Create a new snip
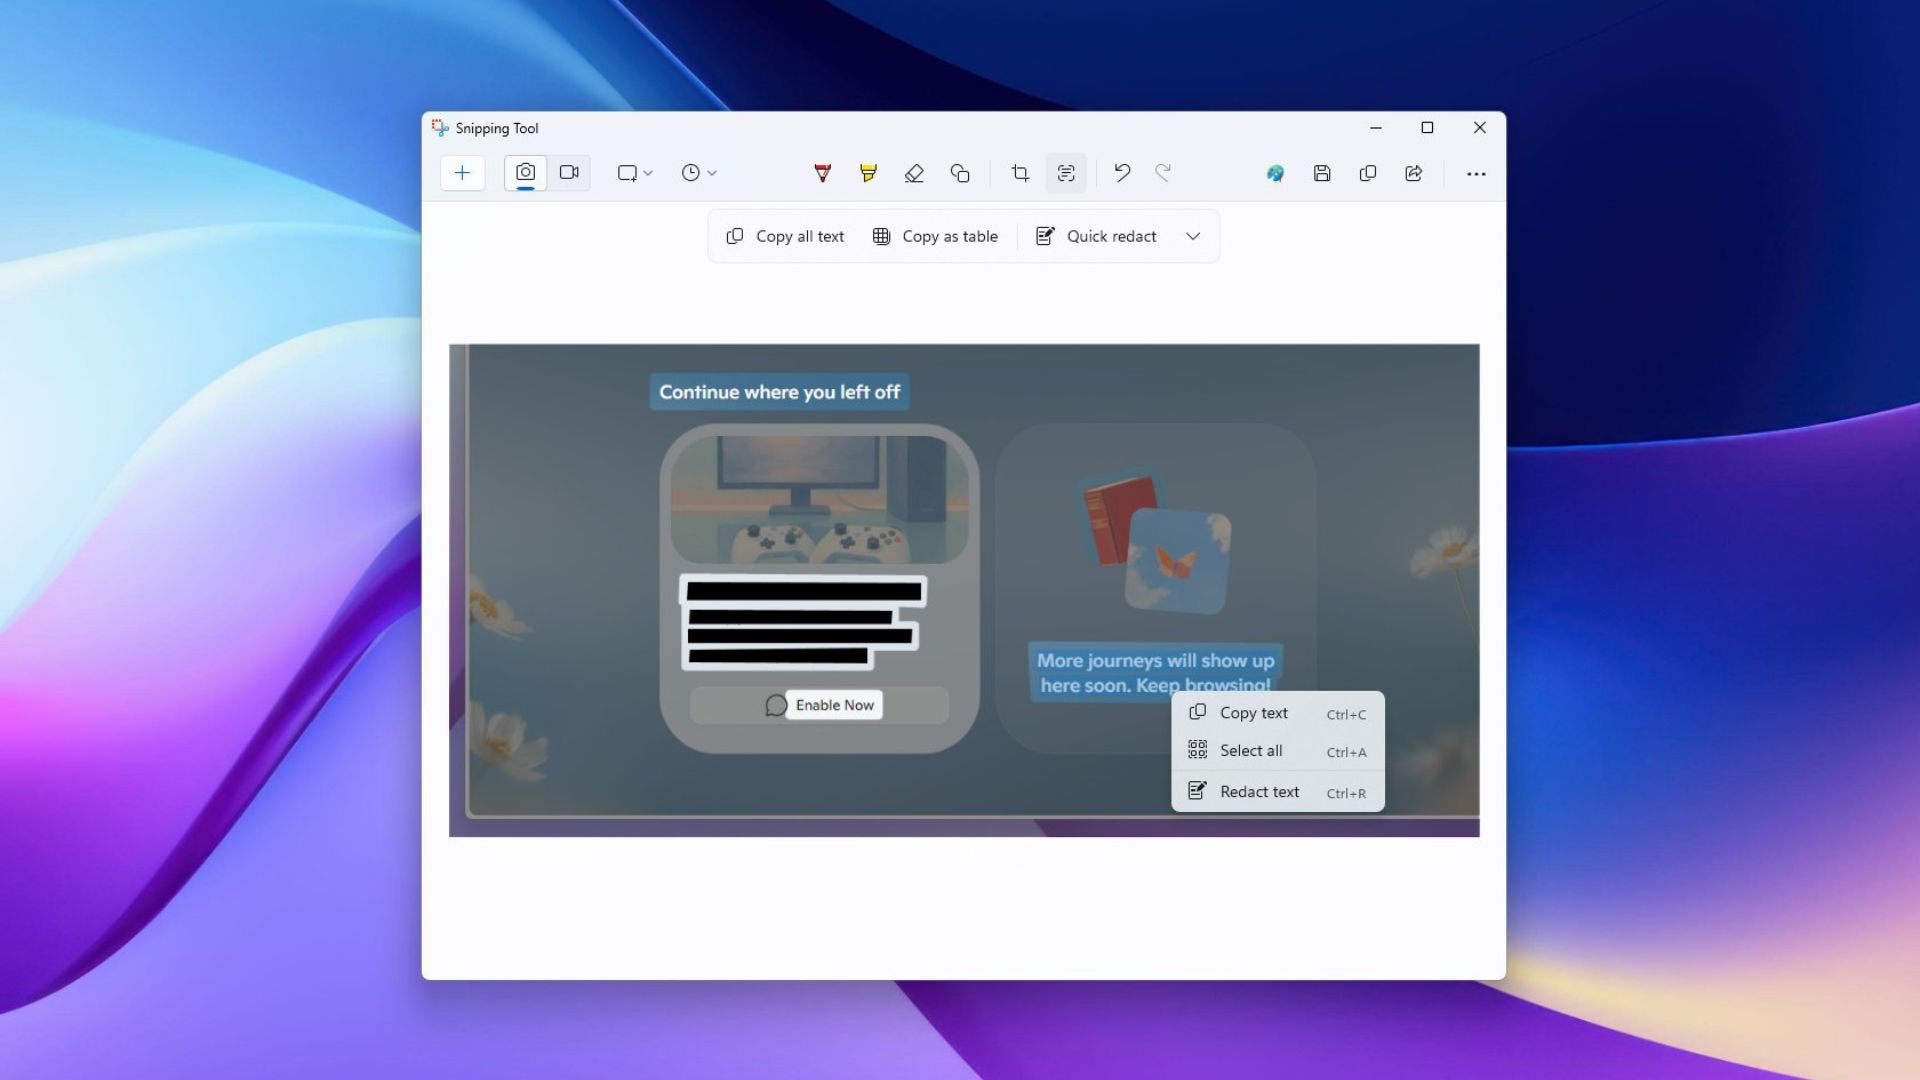 462,172
